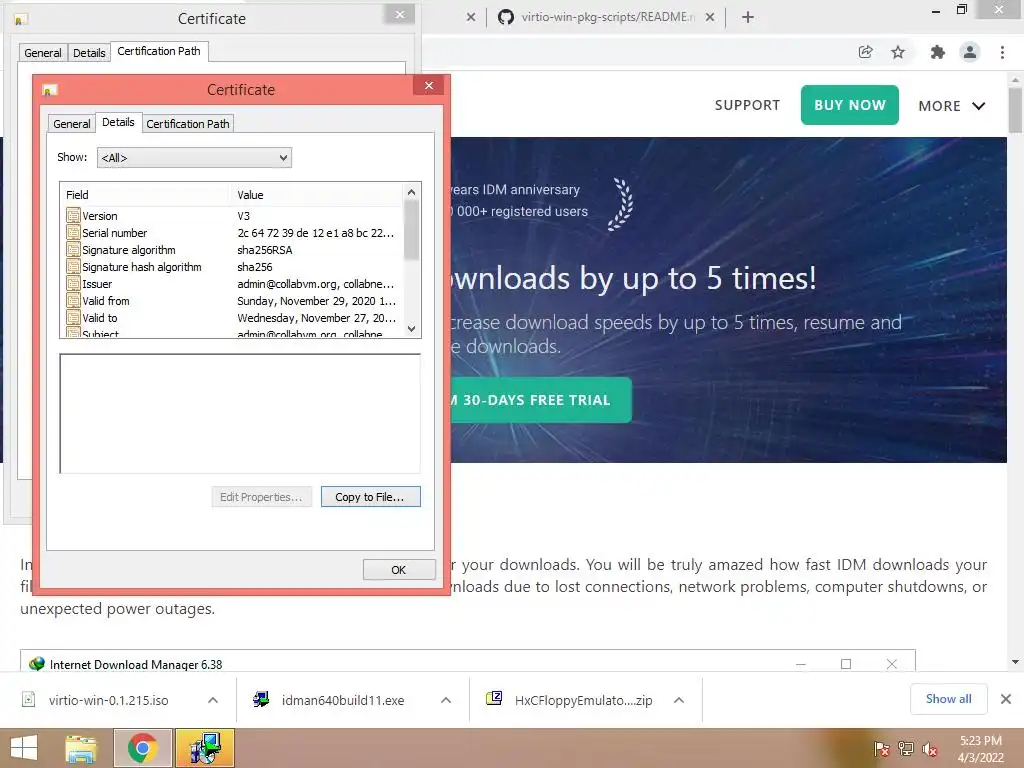Click the field list scroll-up arrow
1024x768 pixels.
point(411,192)
